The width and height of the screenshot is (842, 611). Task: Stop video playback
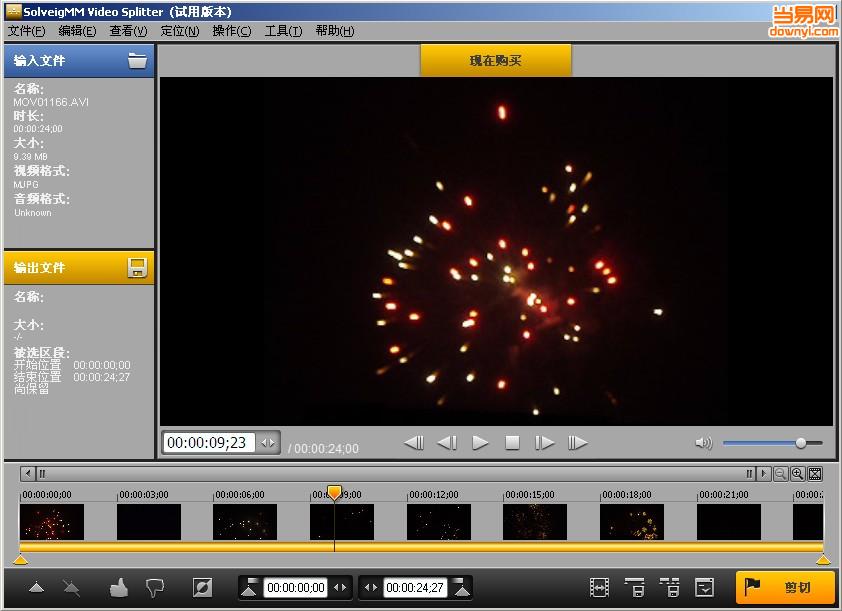[512, 442]
